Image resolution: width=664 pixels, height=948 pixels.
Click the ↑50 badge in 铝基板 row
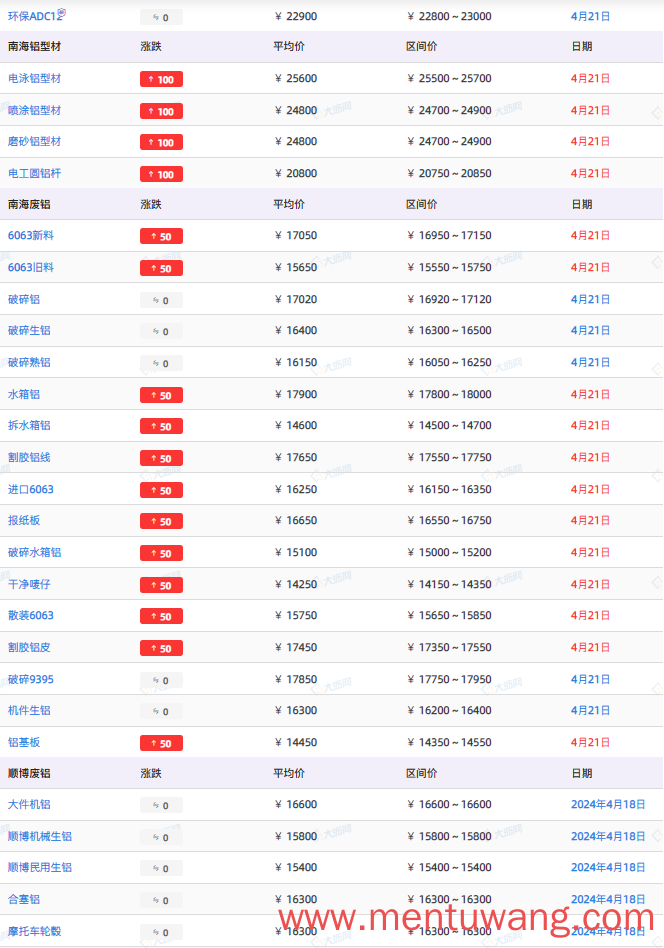(161, 744)
